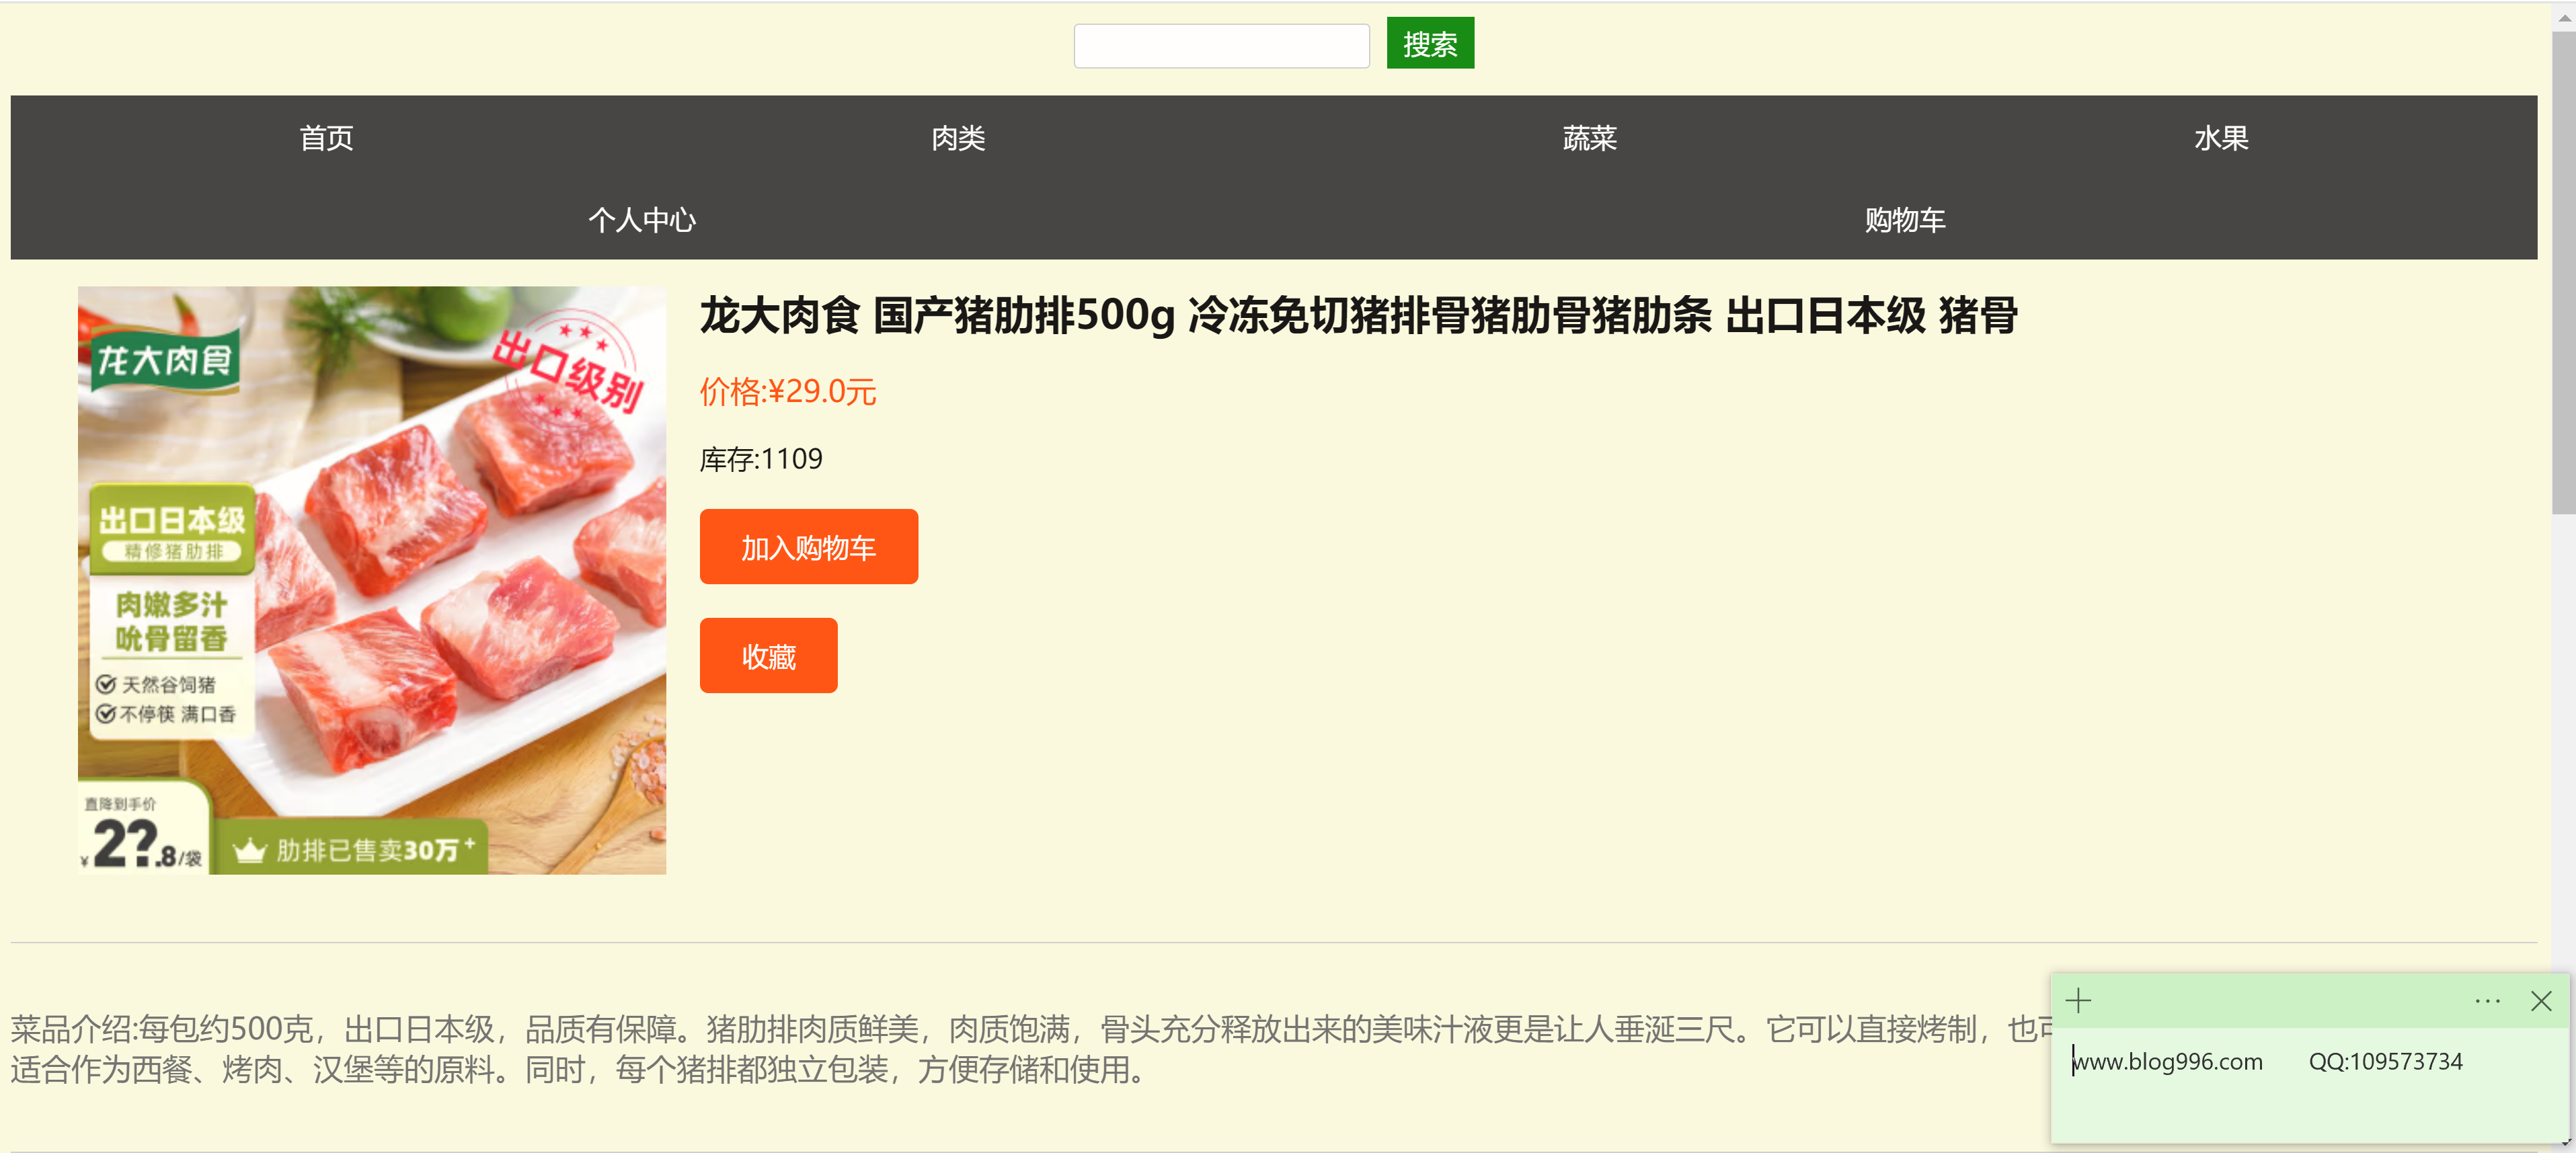This screenshot has width=2576, height=1153.
Task: Click the green 搜索 button
Action: [x=1429, y=43]
